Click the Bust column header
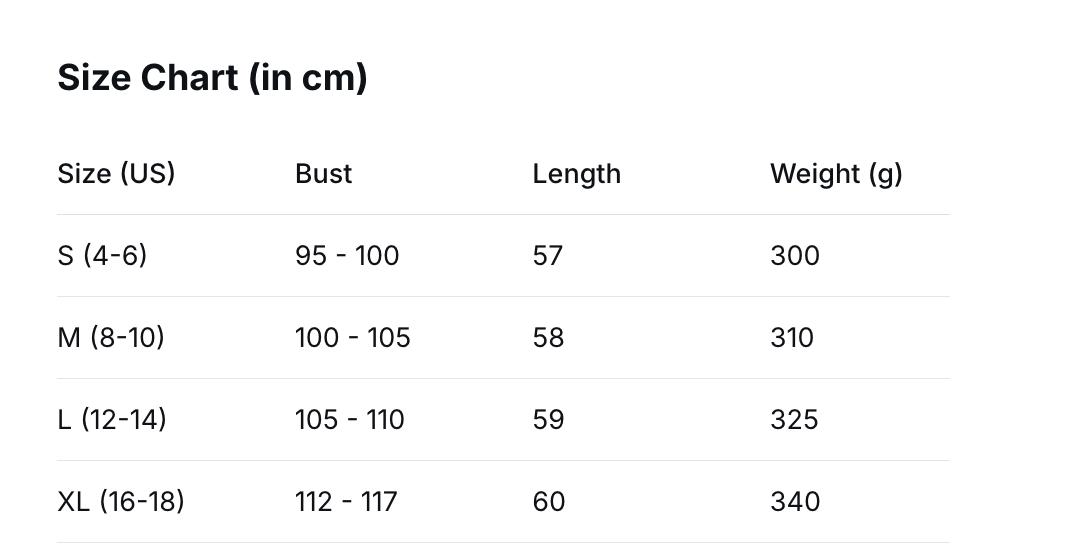The height and width of the screenshot is (554, 1088). (323, 174)
